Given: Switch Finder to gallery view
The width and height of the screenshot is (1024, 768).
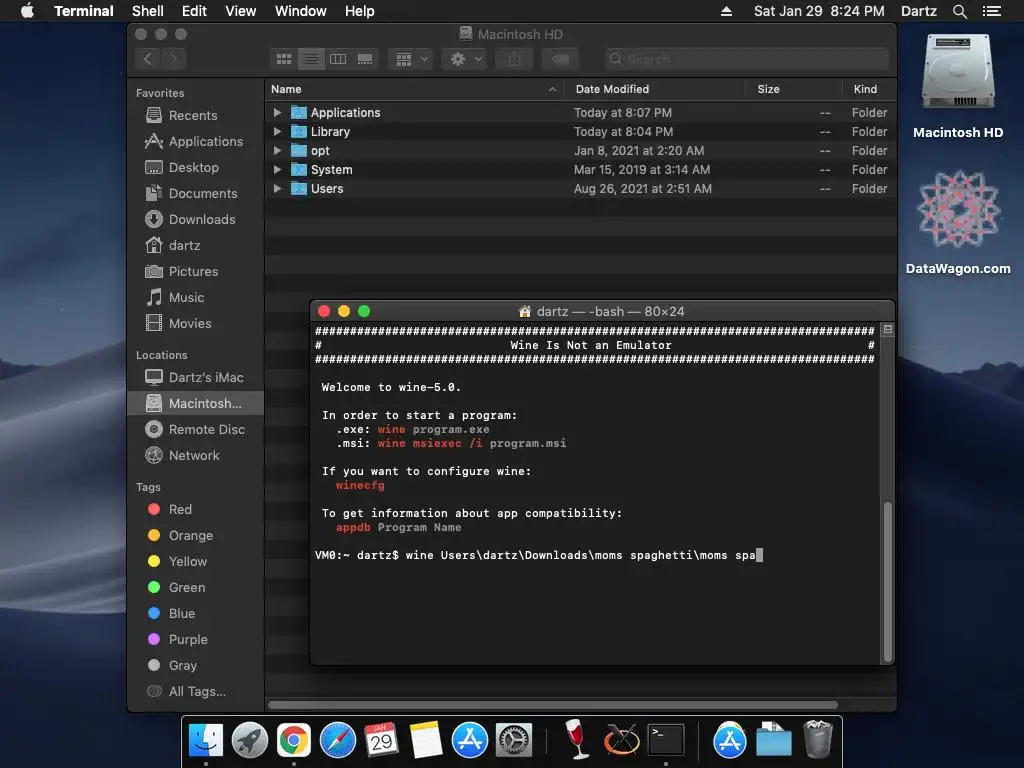Looking at the screenshot, I should tap(365, 59).
